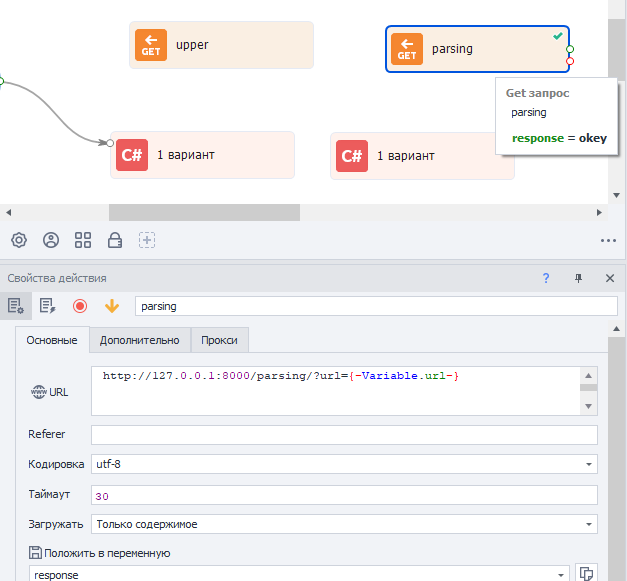Pin the action properties panel

[x=578, y=278]
